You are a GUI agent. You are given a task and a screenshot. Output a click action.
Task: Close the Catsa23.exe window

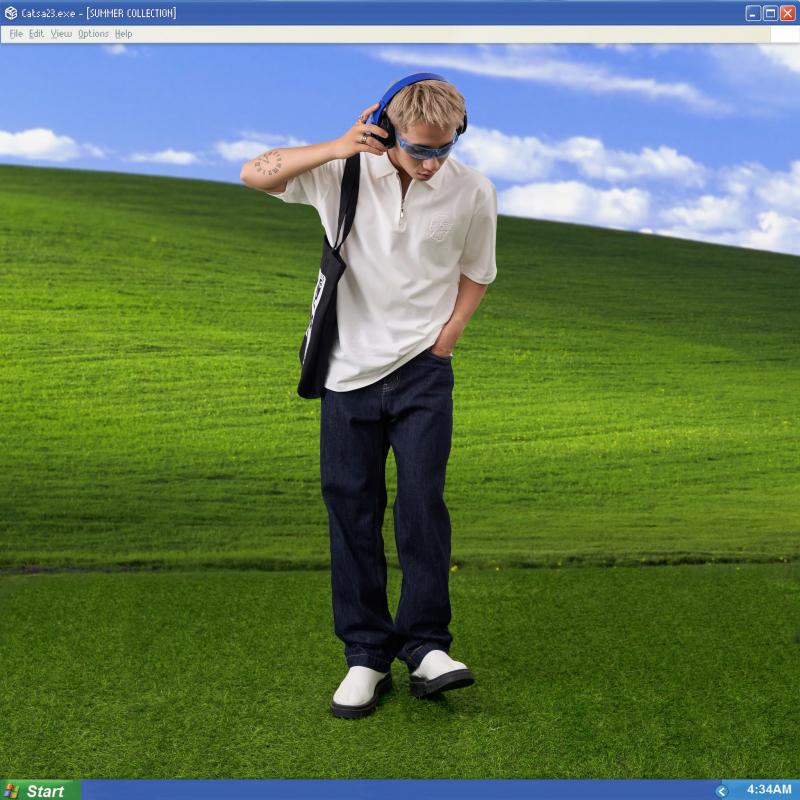point(788,13)
